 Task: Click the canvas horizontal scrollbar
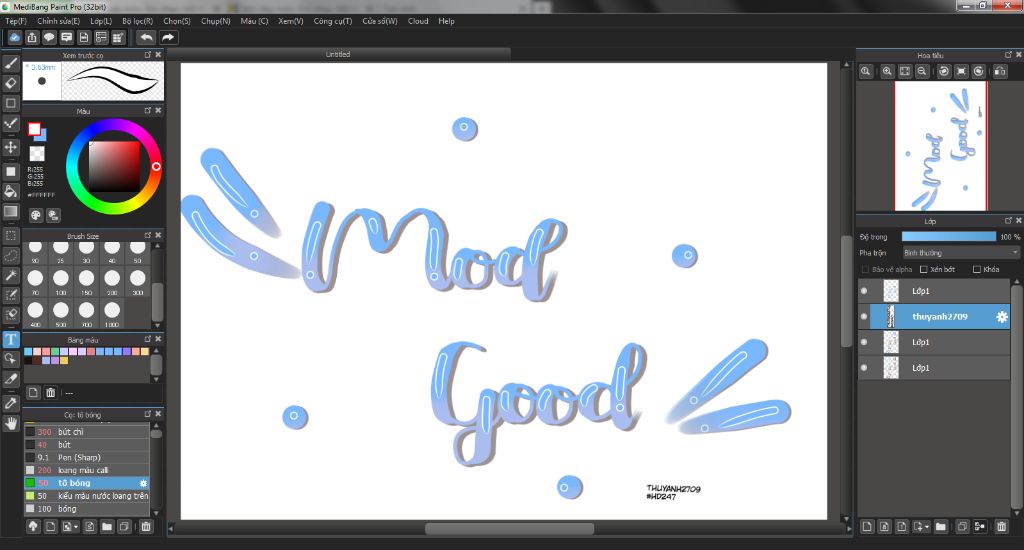click(x=509, y=528)
